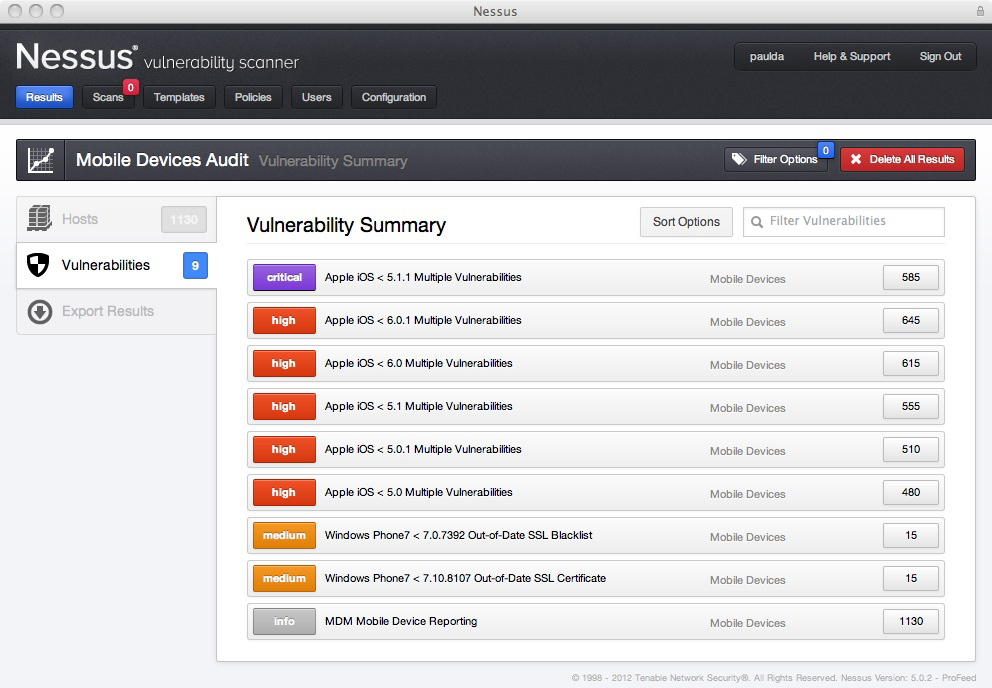Click the 585 count box
992x688 pixels.
[910, 277]
